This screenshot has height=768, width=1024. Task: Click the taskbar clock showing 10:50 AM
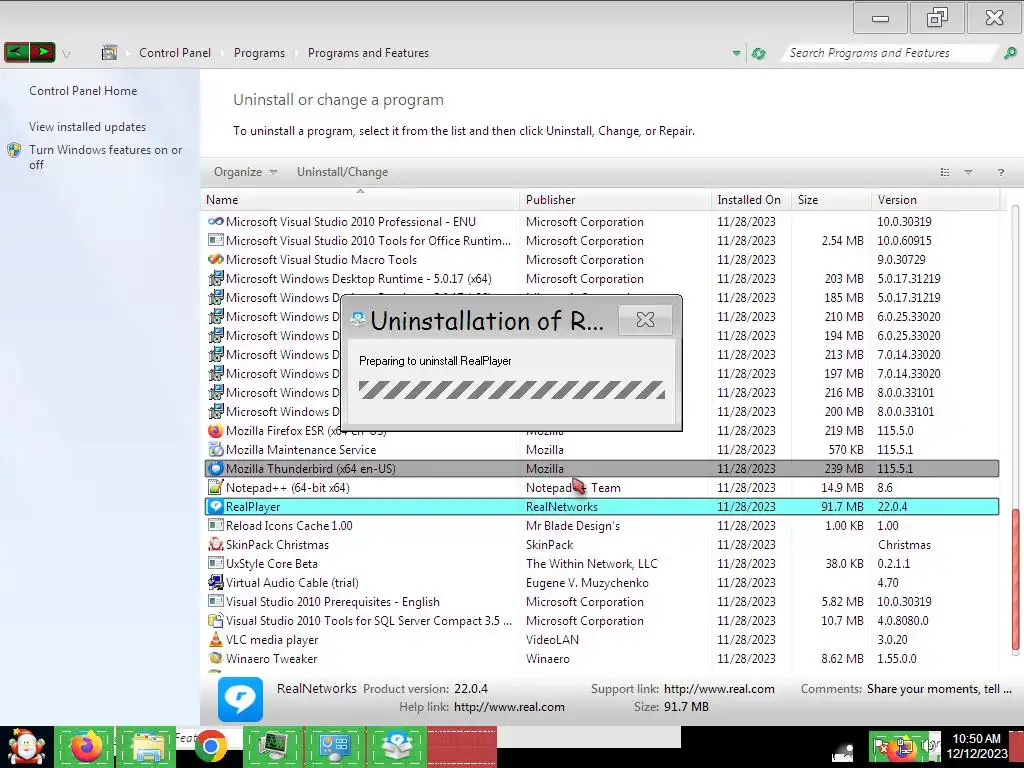(x=976, y=746)
